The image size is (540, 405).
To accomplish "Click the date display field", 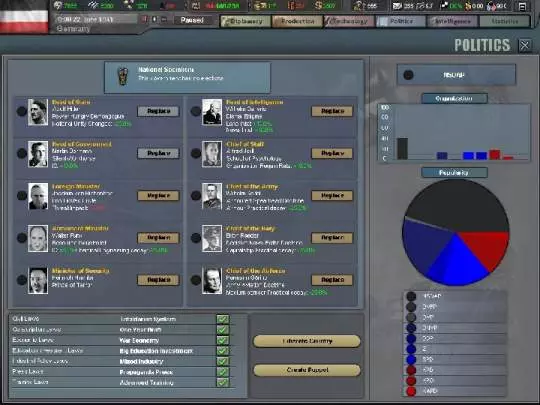I will coord(96,19).
